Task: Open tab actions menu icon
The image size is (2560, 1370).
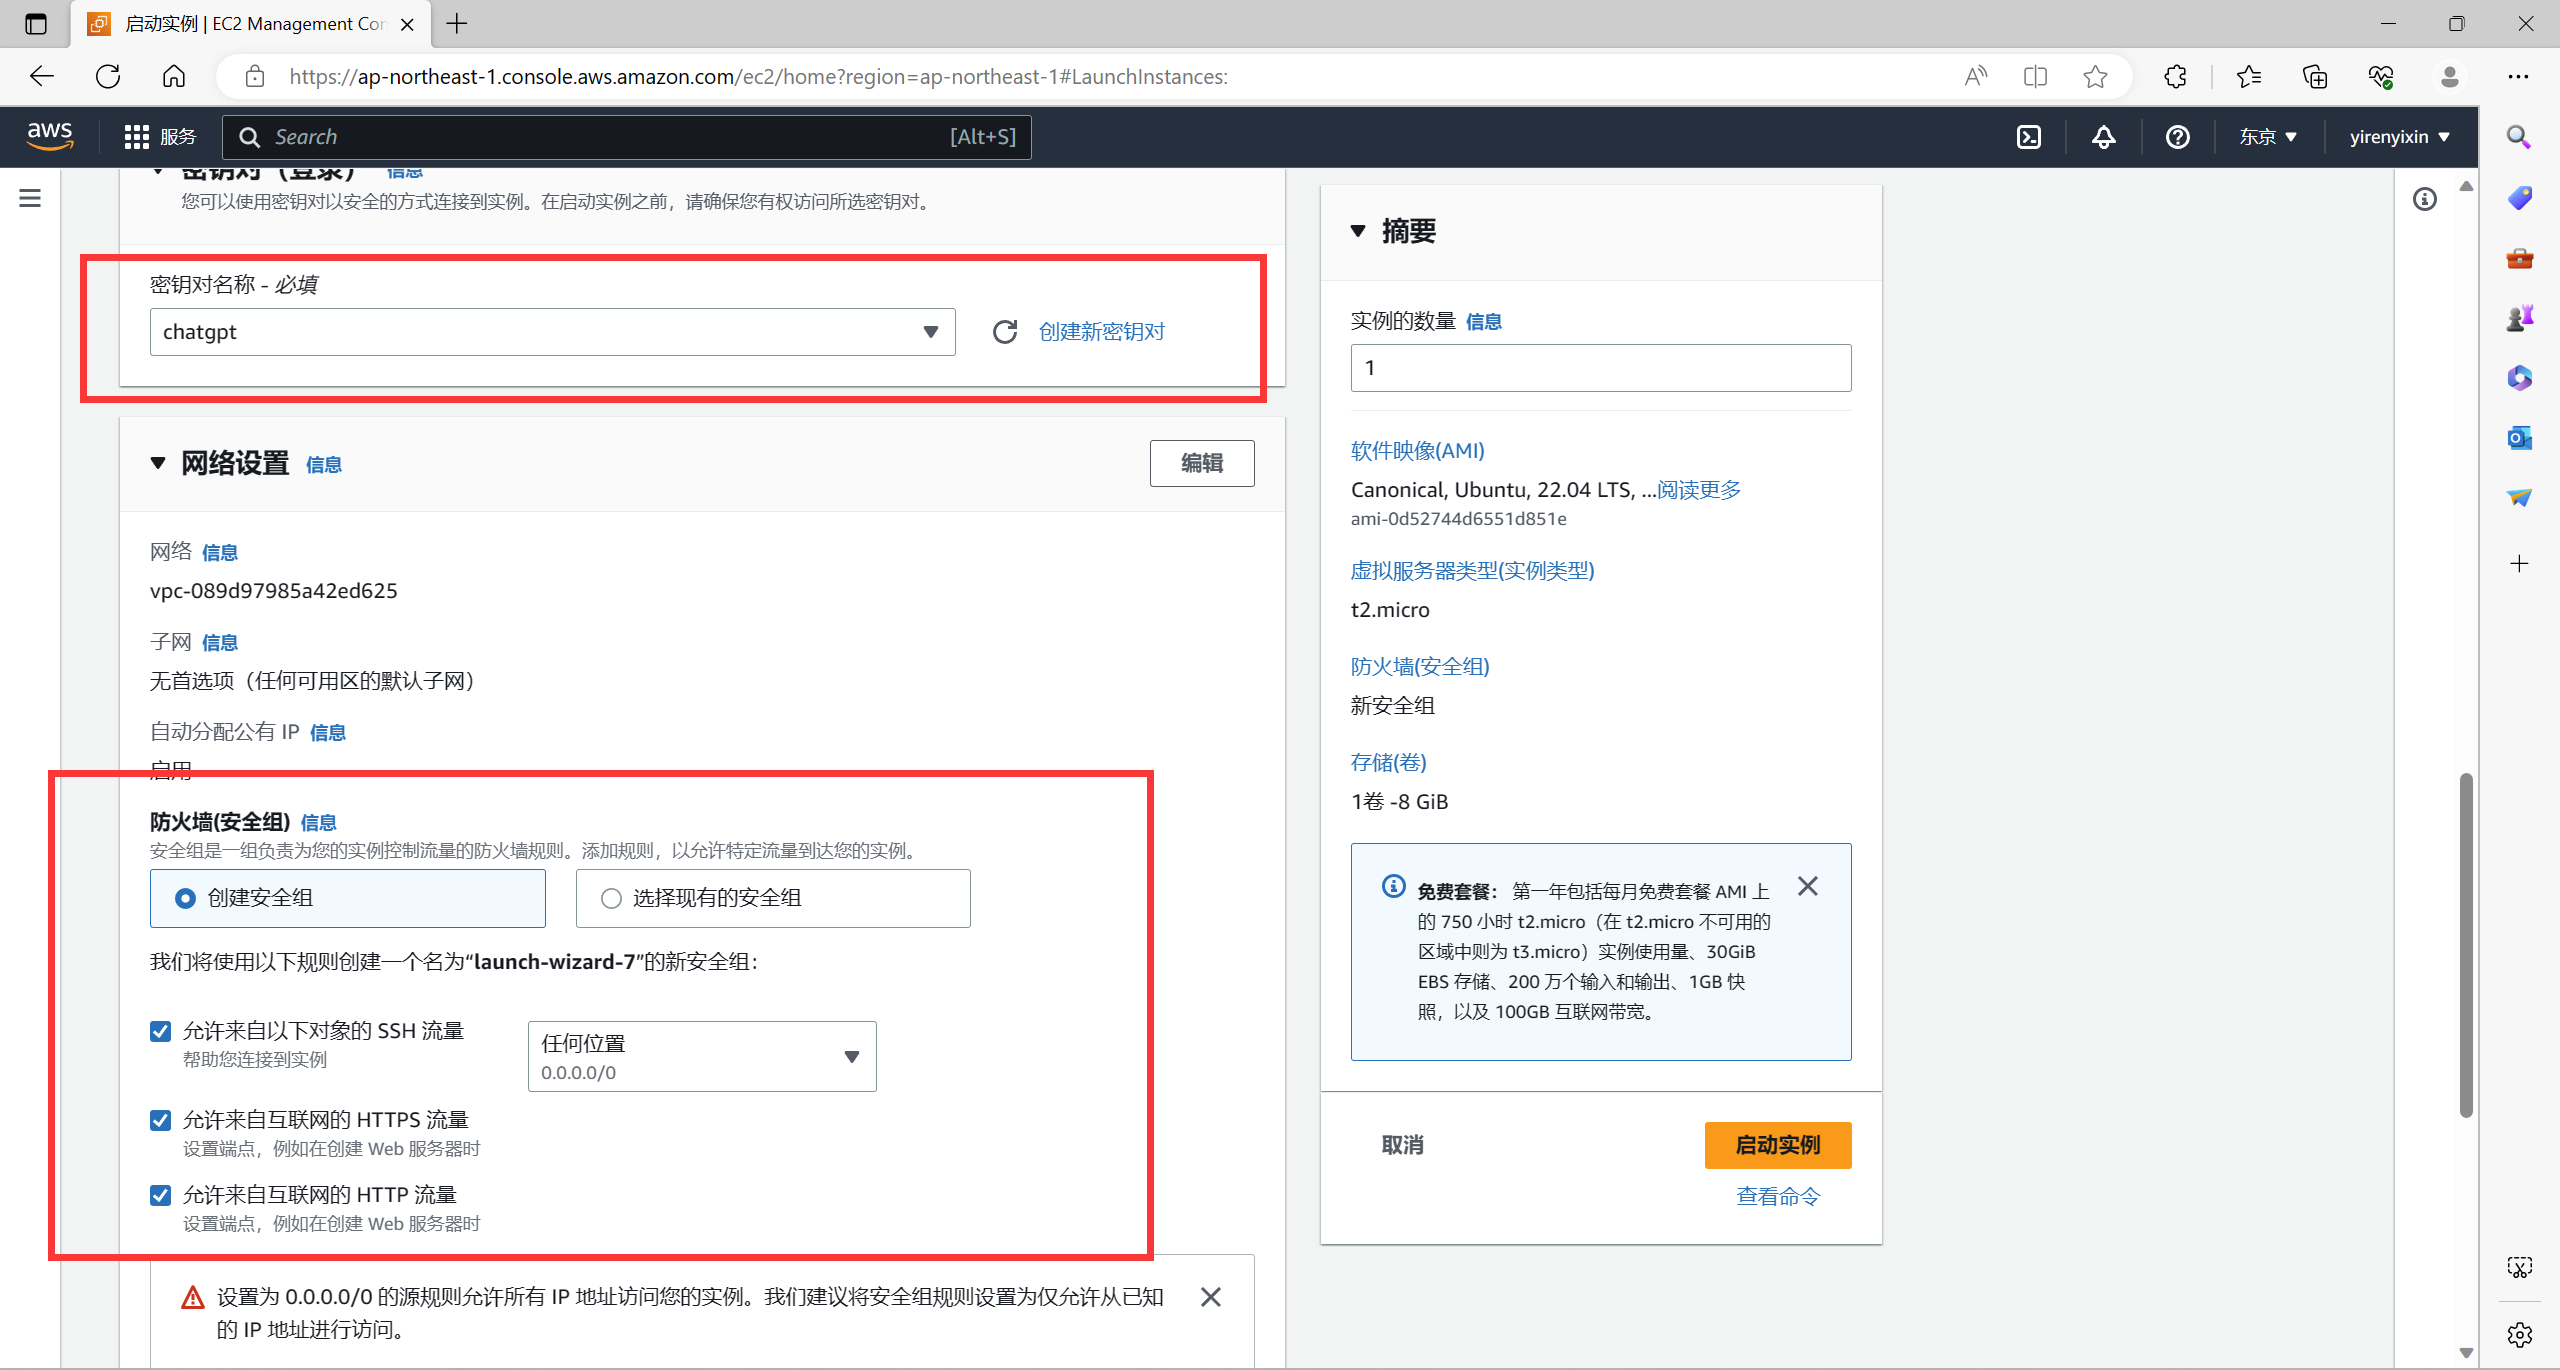Action: tap(36, 23)
